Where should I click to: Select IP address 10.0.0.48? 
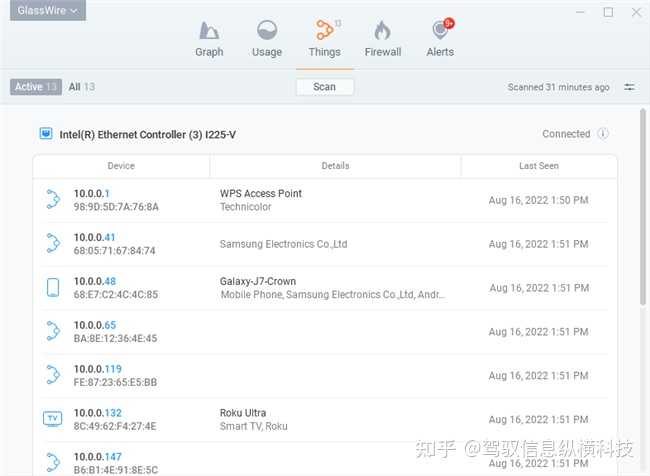[x=95, y=281]
